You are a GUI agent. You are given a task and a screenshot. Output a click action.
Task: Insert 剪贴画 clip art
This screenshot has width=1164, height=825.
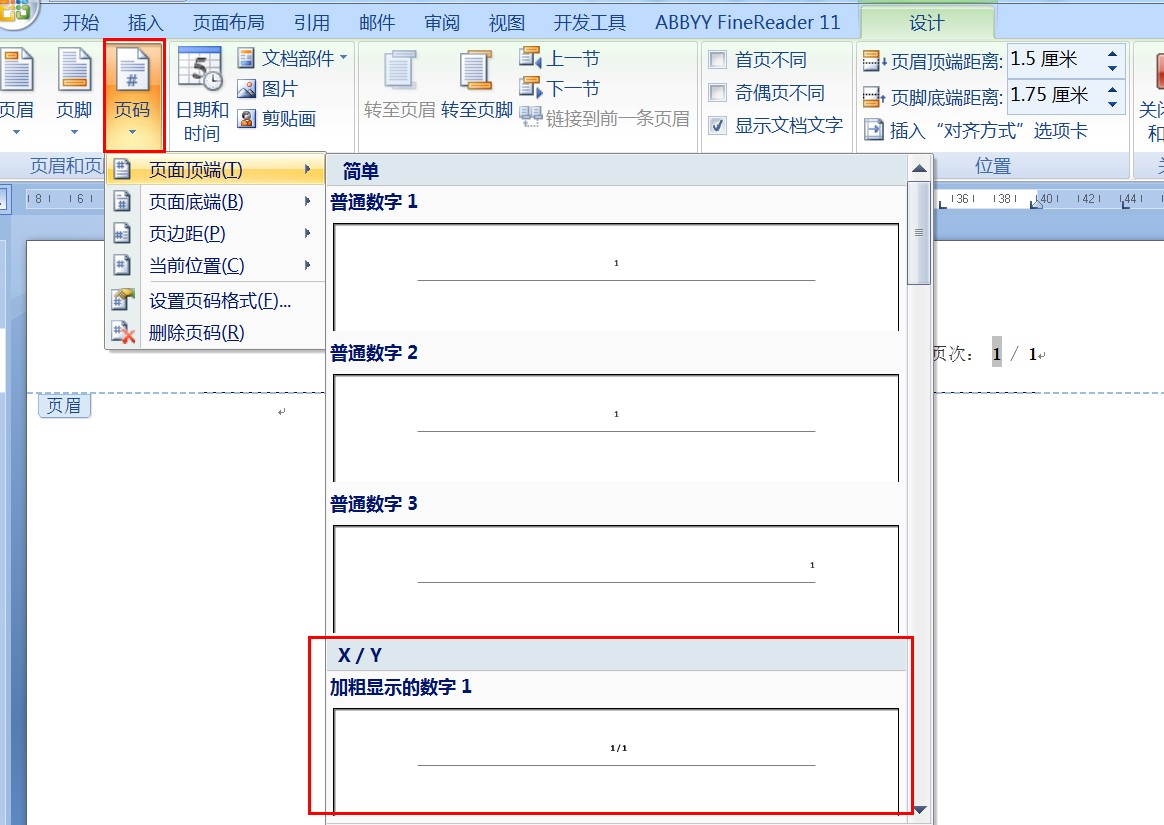click(247, 119)
